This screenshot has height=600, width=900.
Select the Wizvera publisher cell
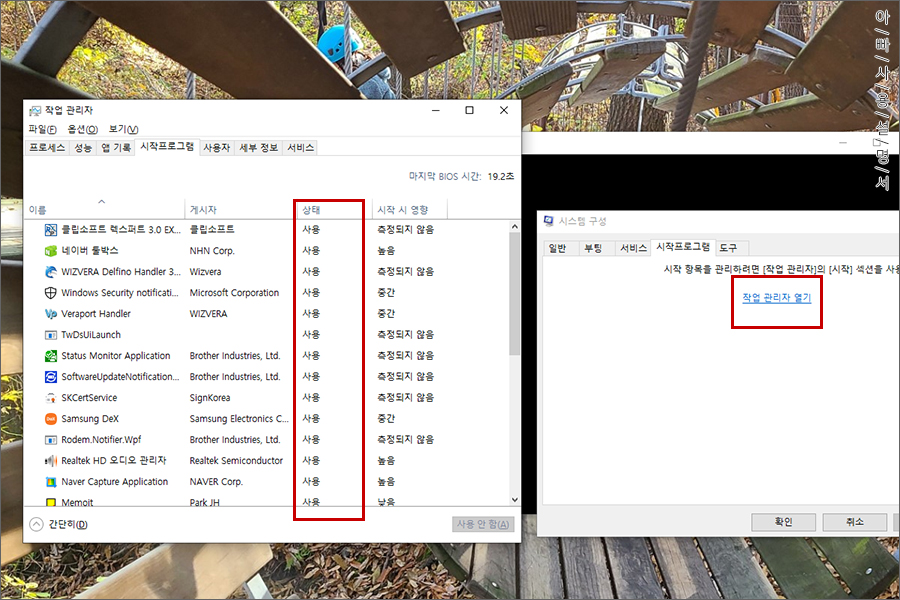[x=205, y=272]
